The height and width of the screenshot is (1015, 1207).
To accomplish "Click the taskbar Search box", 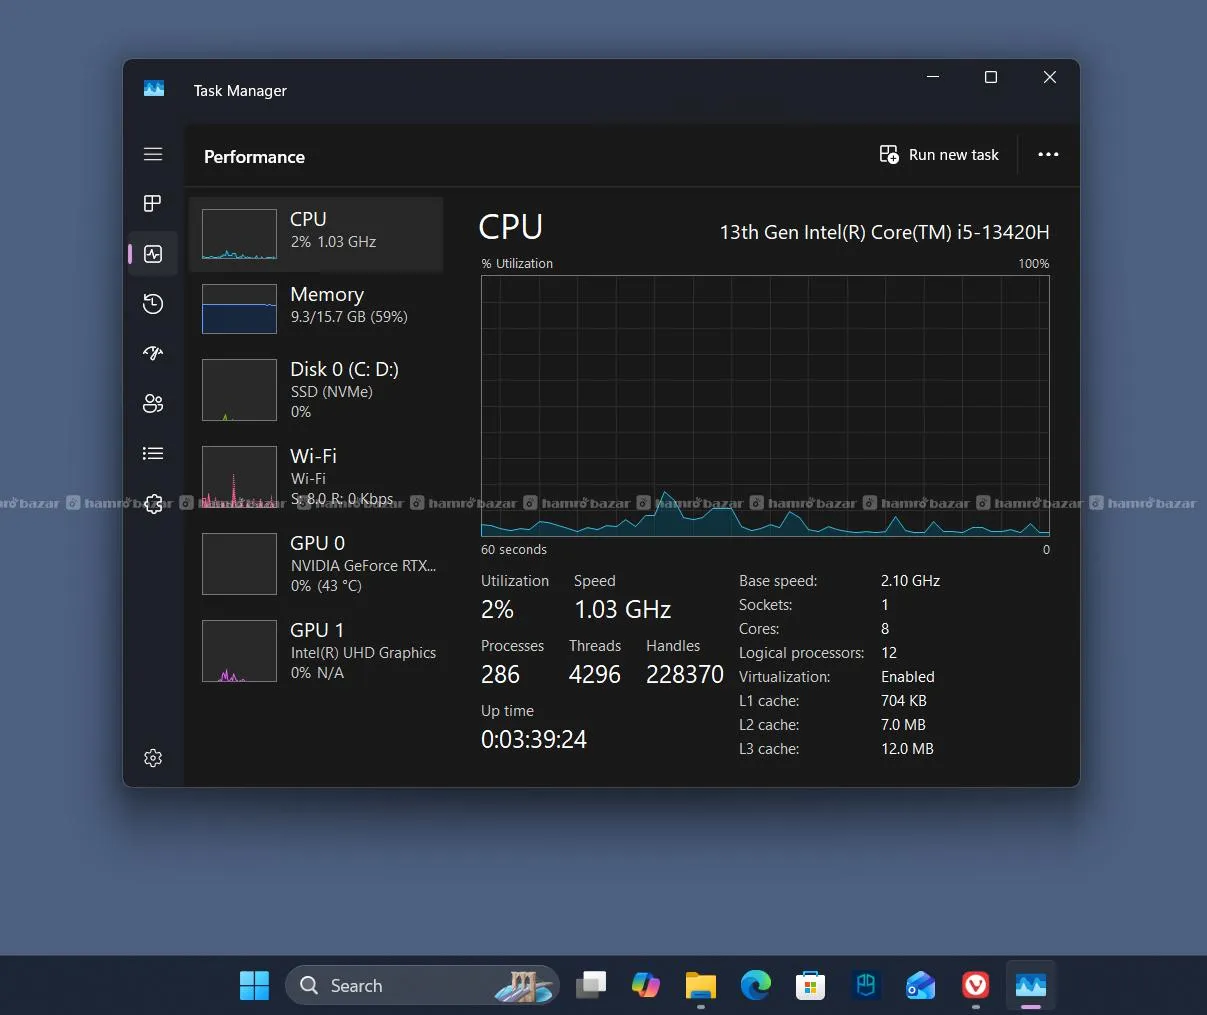I will pyautogui.click(x=422, y=986).
